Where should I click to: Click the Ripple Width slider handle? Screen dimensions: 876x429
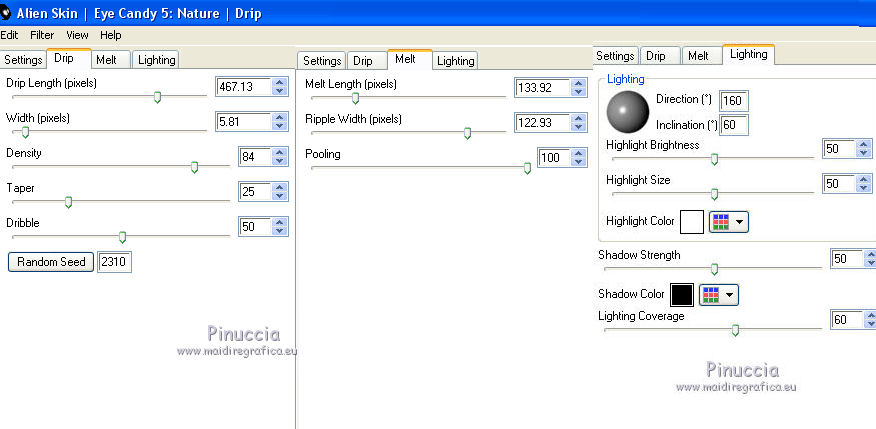467,134
